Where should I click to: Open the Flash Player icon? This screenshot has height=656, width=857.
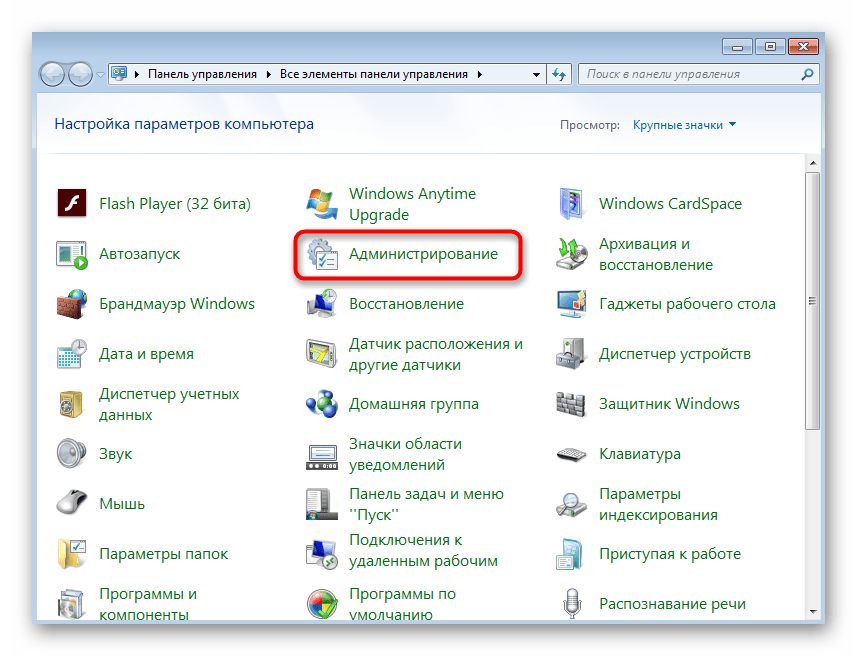72,204
